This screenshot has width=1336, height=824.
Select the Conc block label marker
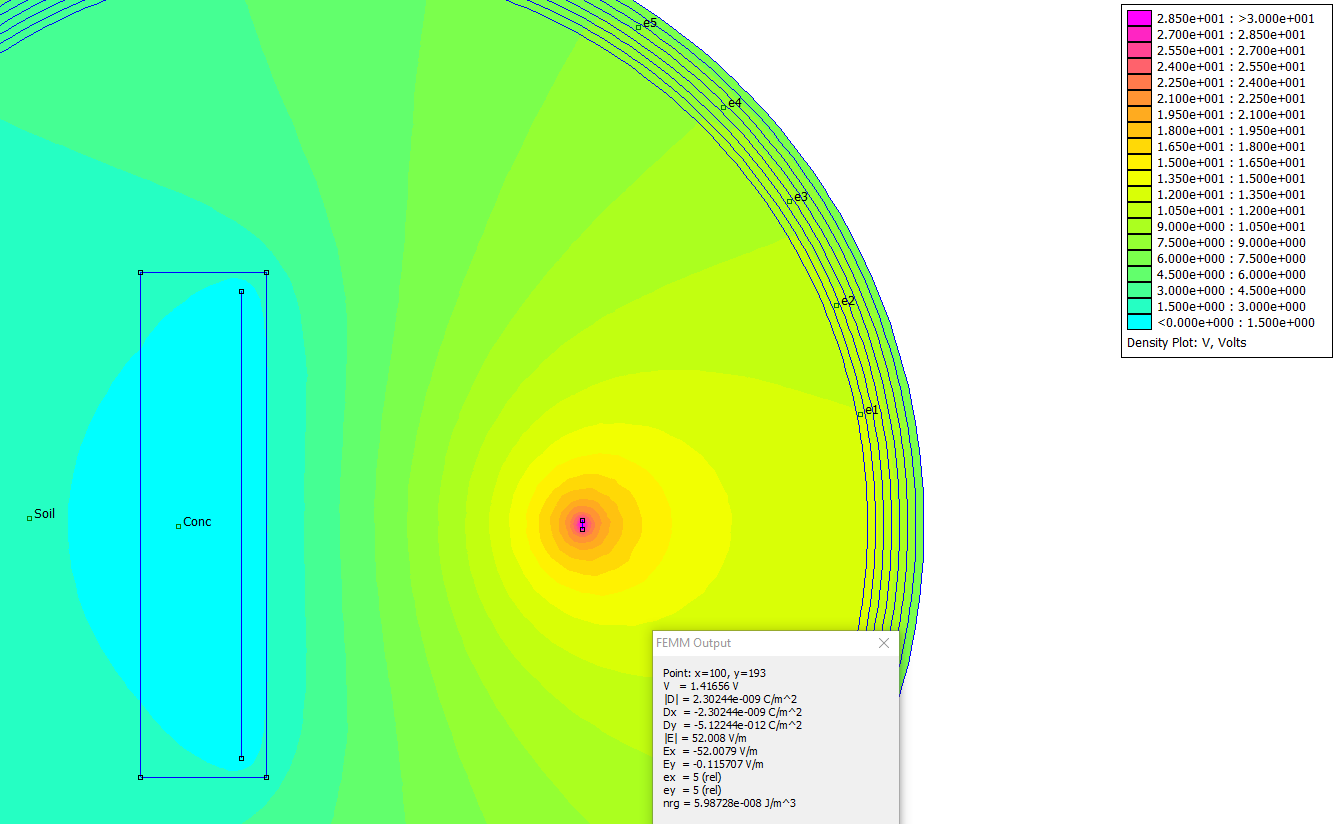pyautogui.click(x=178, y=526)
